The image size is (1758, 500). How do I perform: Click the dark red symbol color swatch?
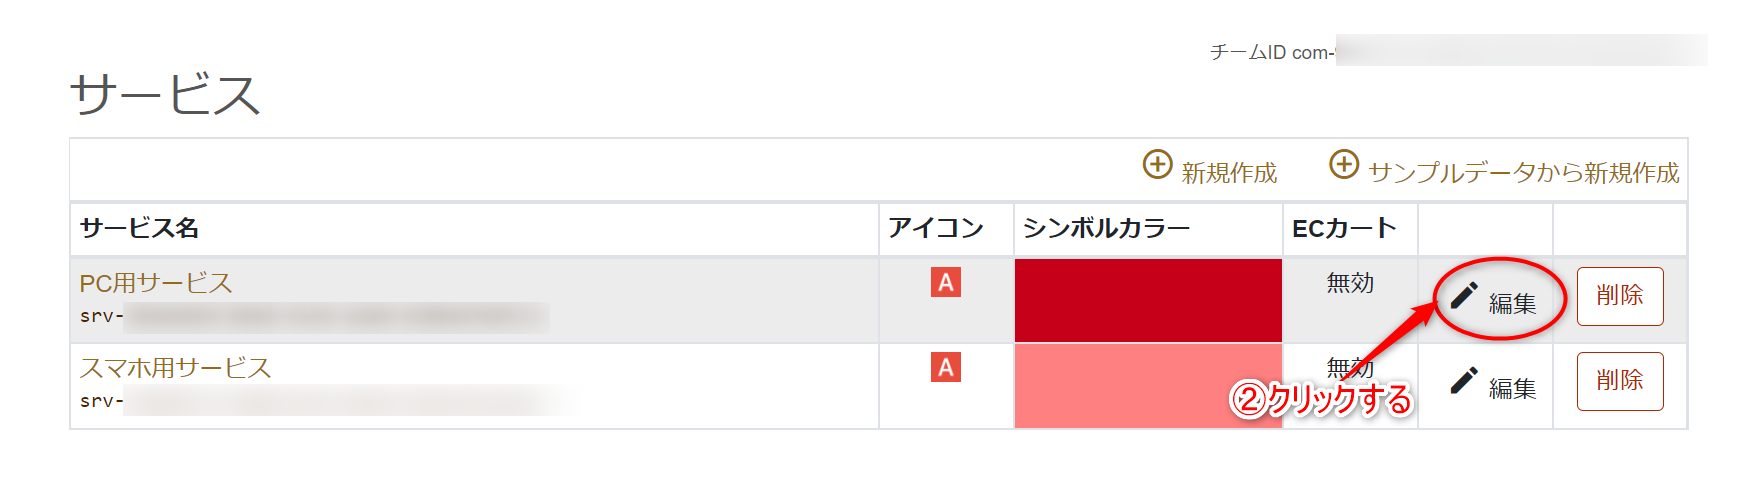coord(1148,300)
